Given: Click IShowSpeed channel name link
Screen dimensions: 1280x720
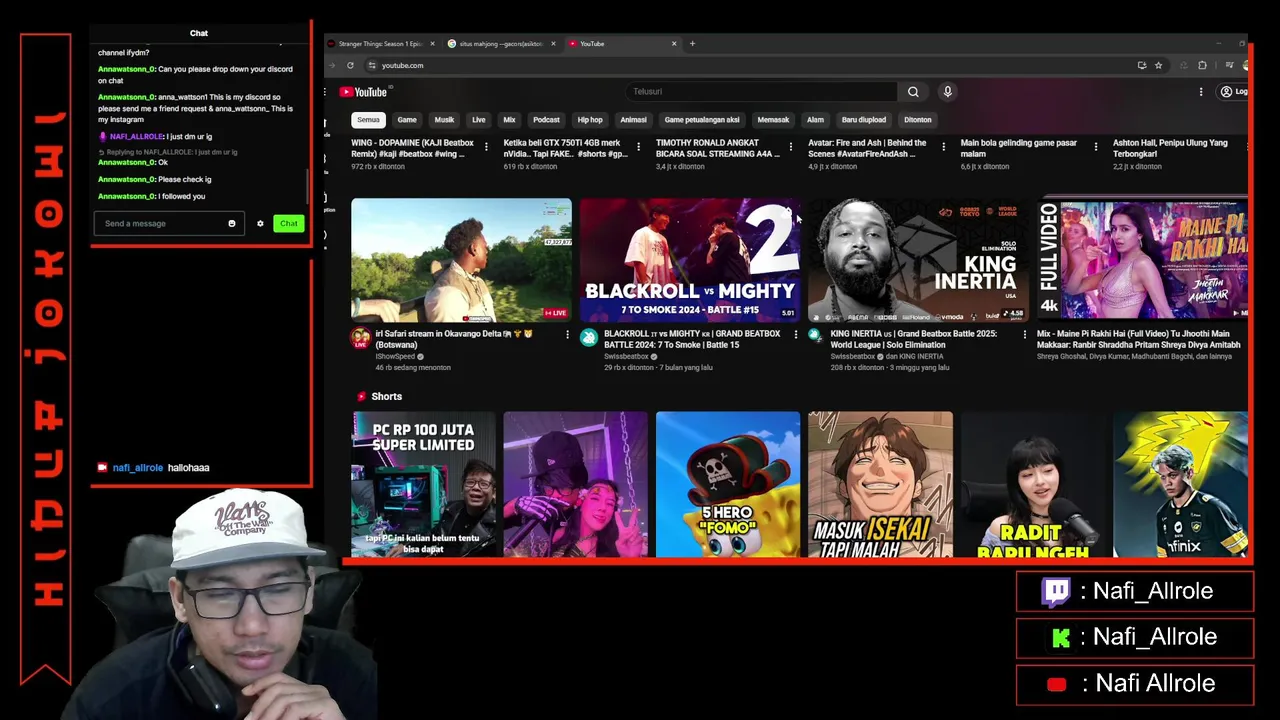Looking at the screenshot, I should [396, 357].
